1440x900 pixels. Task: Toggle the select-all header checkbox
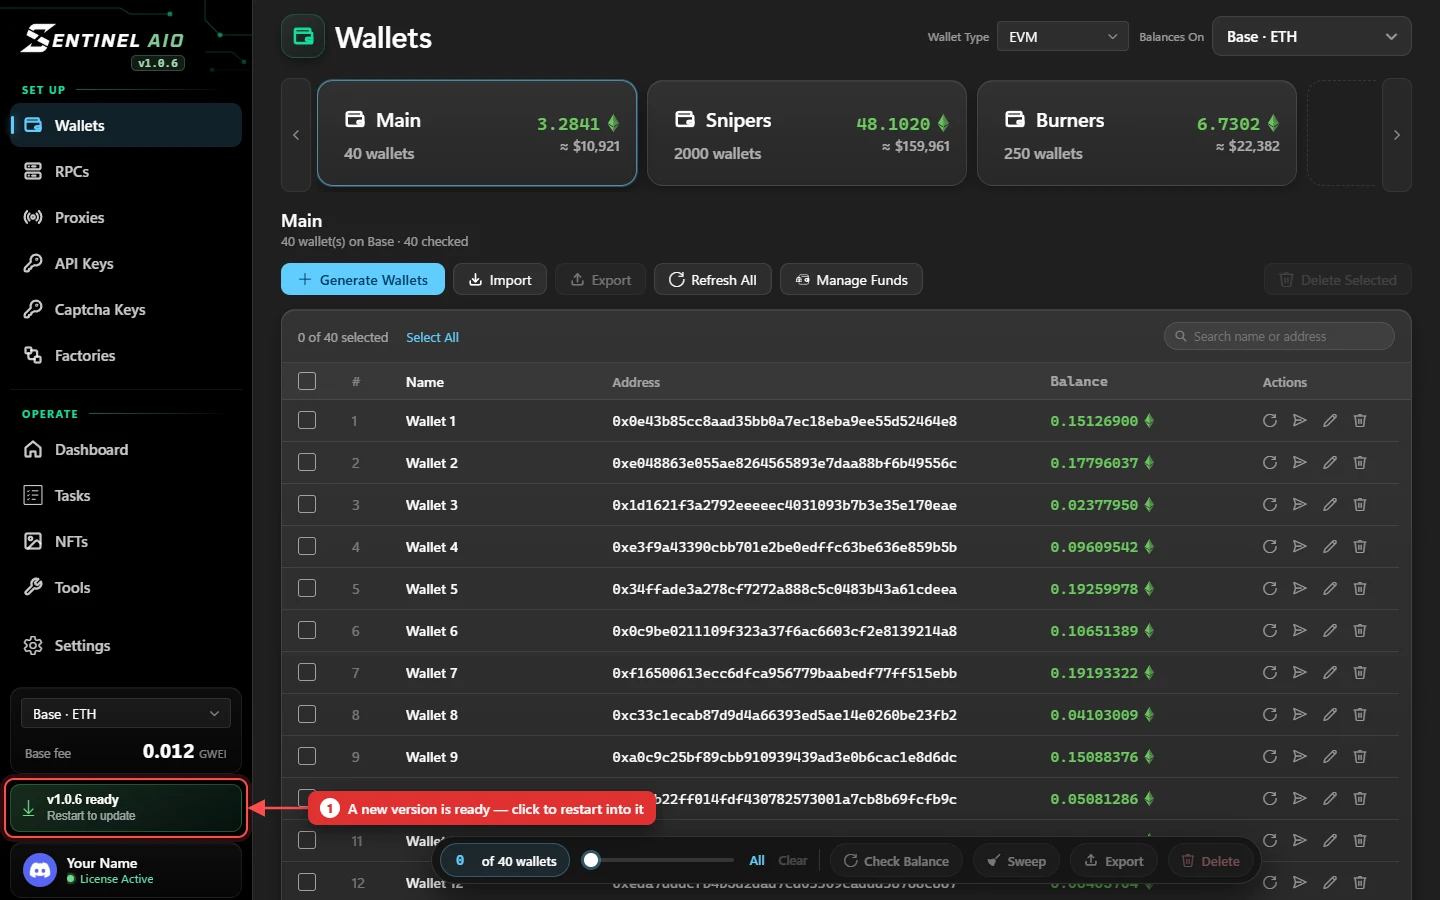point(307,381)
